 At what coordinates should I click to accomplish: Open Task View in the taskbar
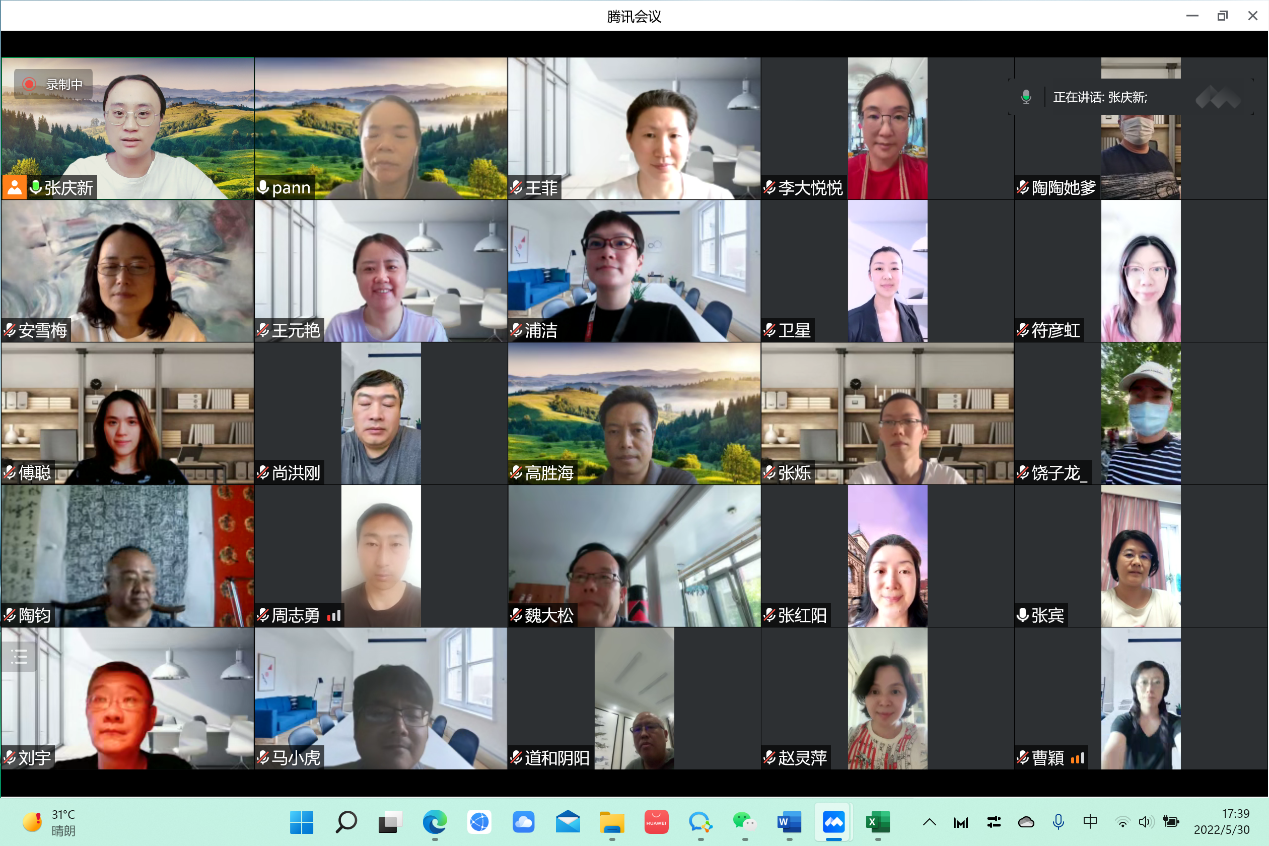(390, 822)
